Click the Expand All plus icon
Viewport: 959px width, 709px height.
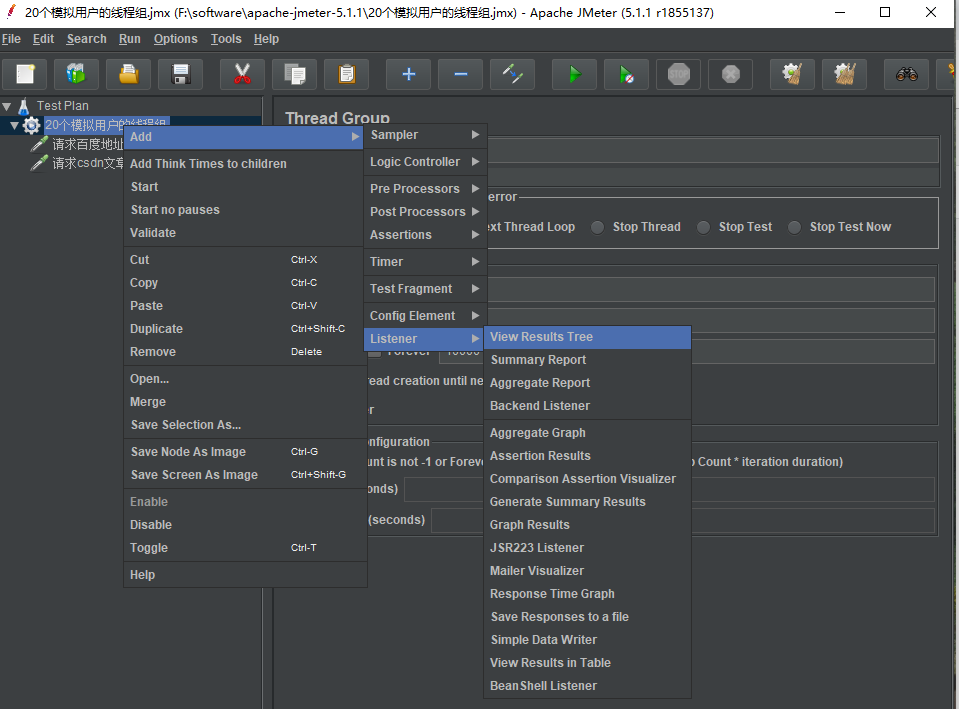(409, 75)
